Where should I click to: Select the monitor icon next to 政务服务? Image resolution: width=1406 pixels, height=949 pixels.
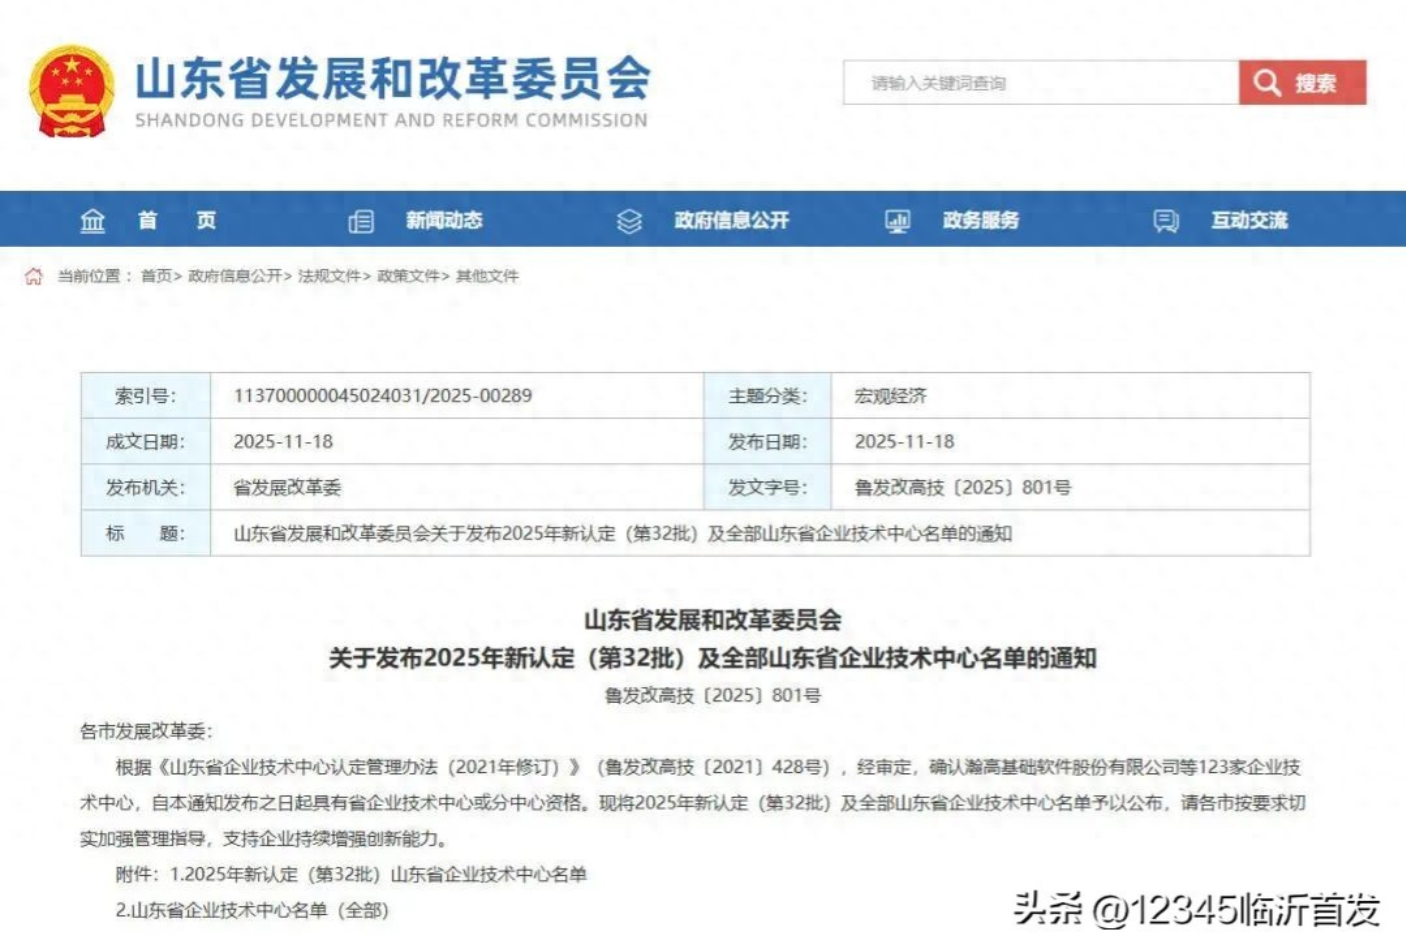pos(896,221)
